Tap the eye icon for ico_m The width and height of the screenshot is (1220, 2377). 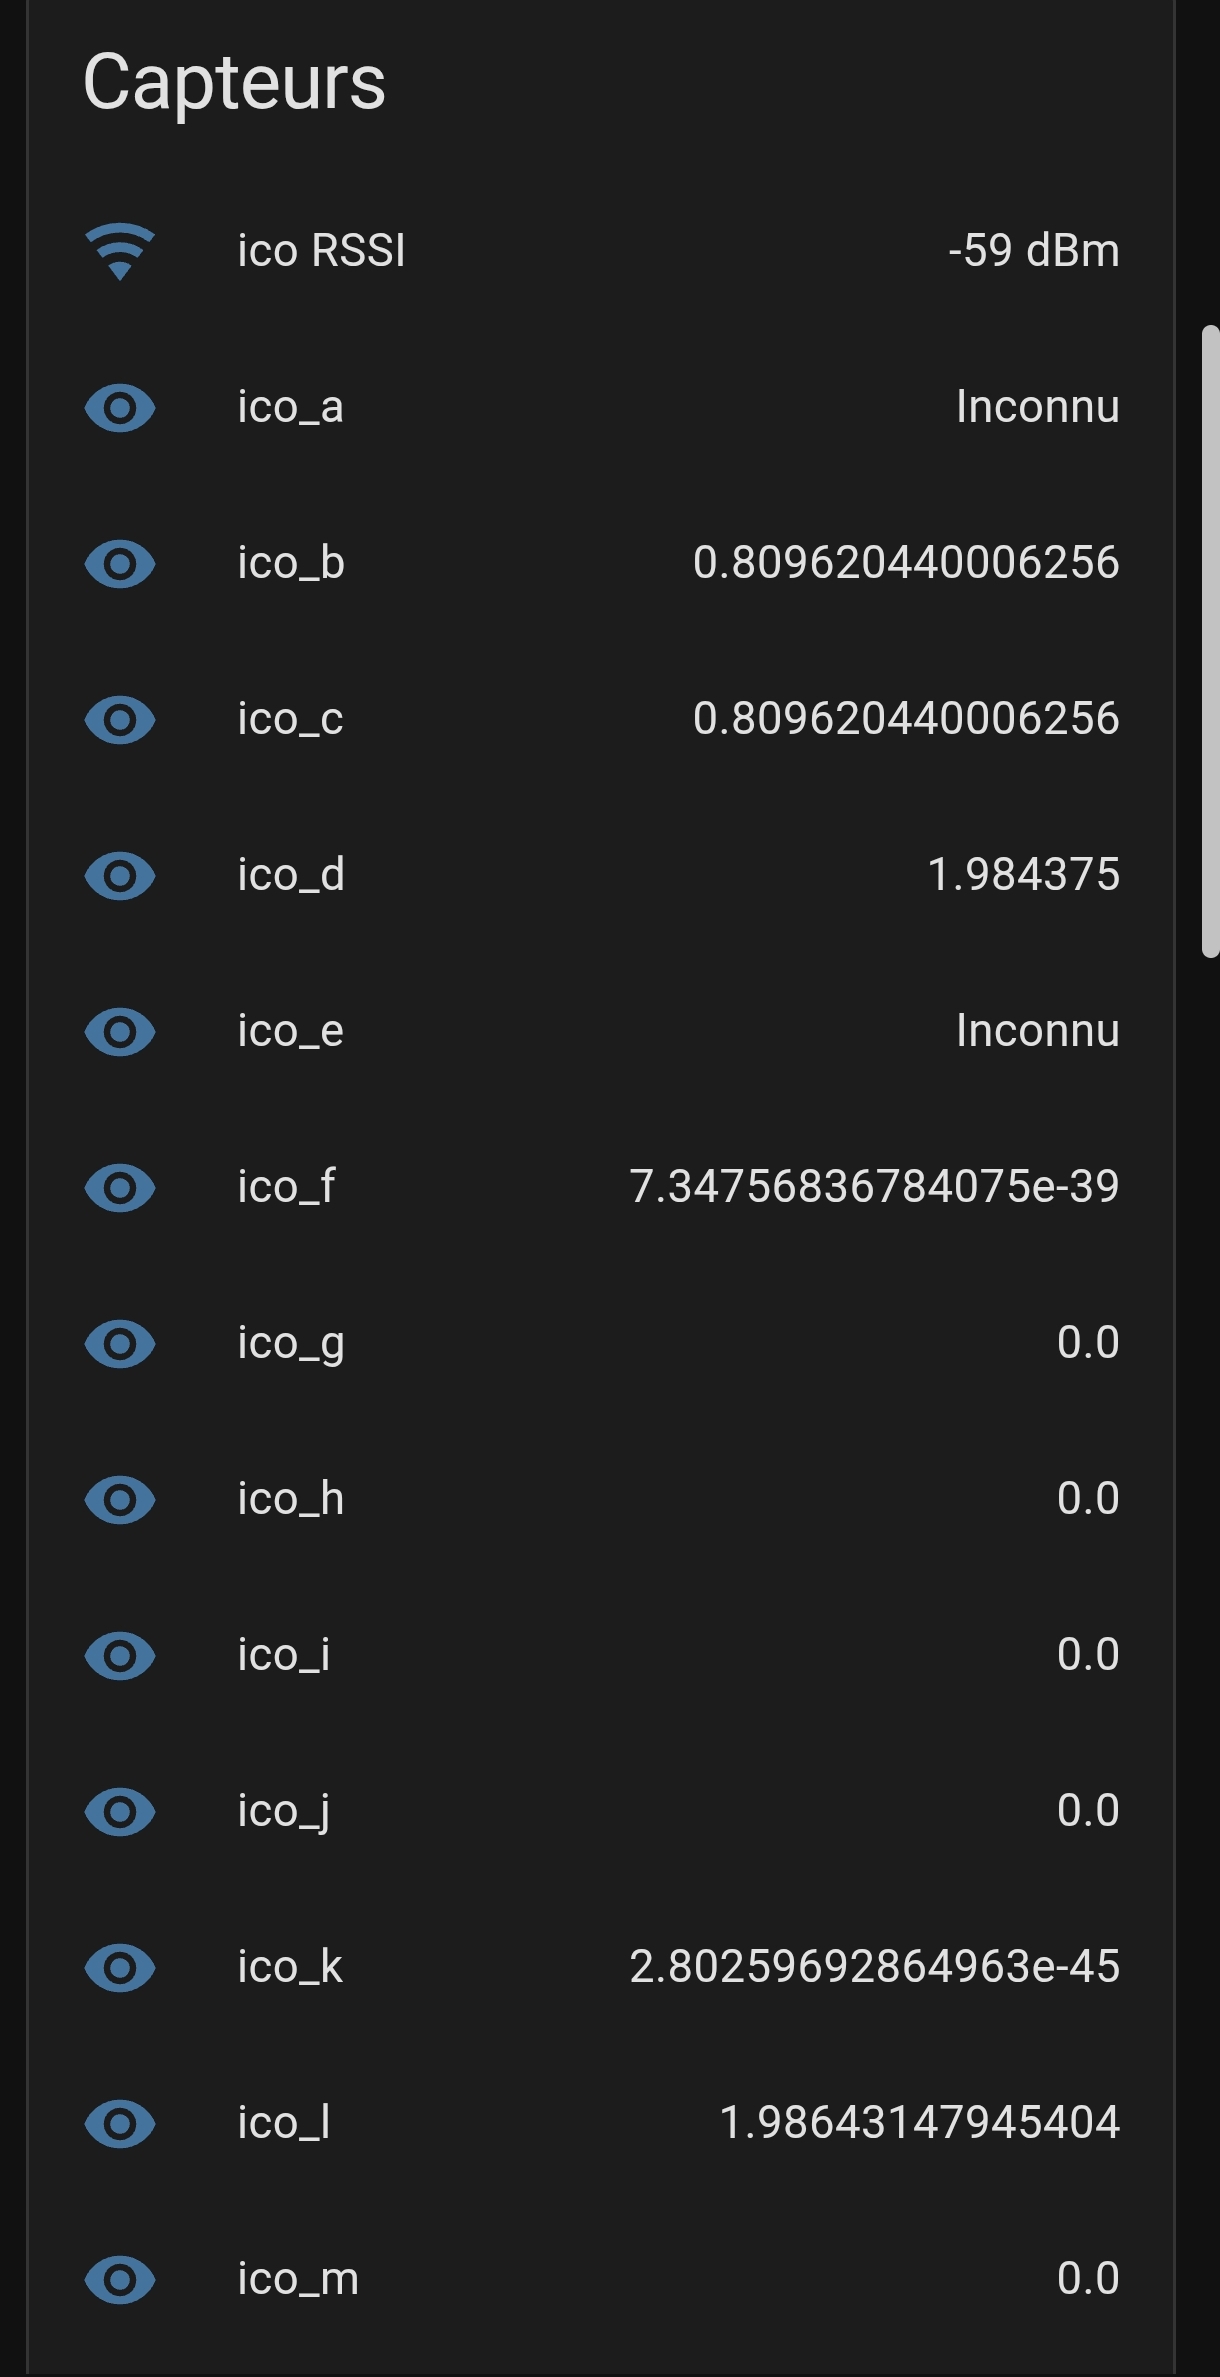tap(120, 2280)
